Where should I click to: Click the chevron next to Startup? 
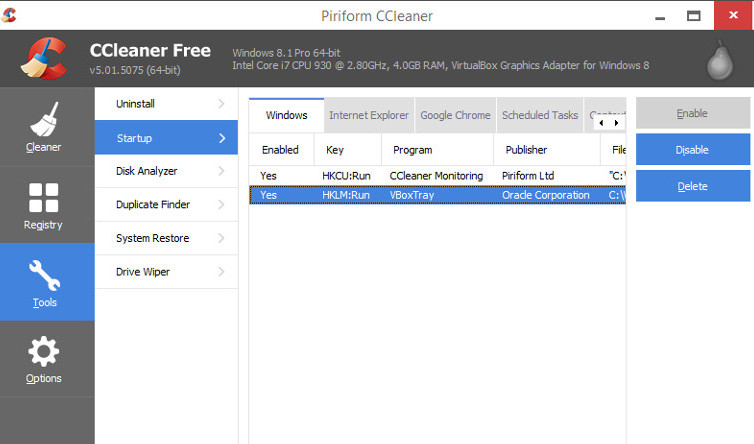coord(222,139)
